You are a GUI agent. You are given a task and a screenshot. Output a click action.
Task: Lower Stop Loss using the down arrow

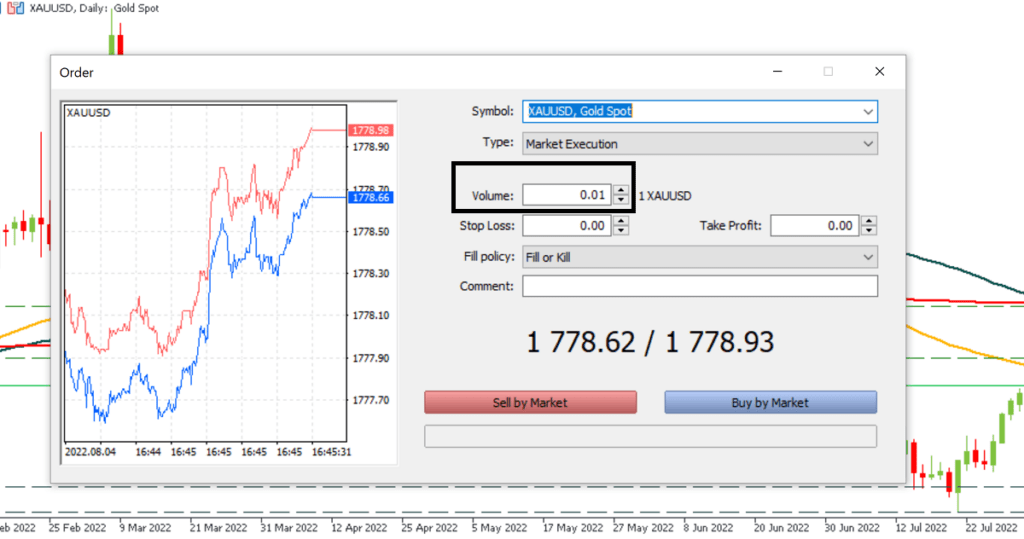coord(621,231)
